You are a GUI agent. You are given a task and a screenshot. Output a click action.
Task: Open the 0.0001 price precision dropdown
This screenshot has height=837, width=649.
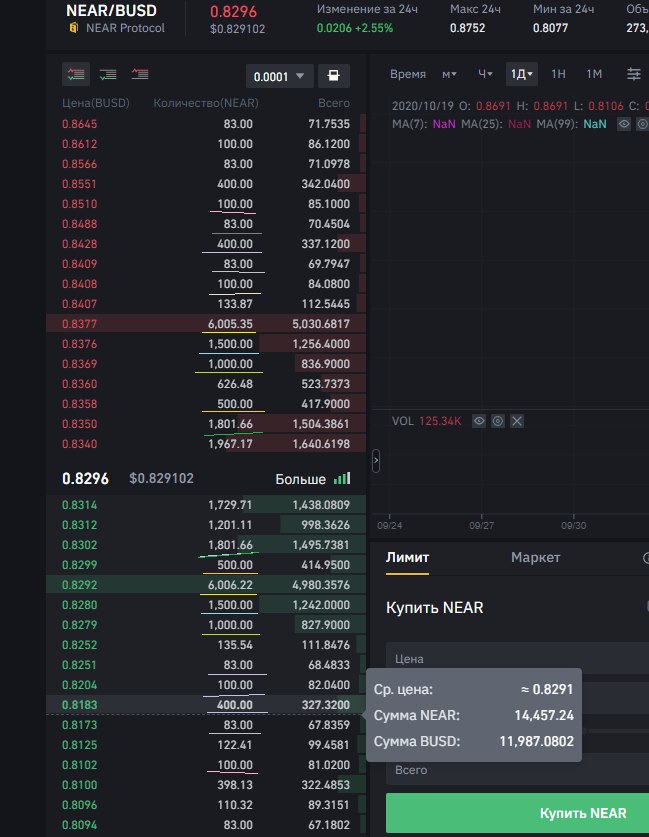[279, 76]
